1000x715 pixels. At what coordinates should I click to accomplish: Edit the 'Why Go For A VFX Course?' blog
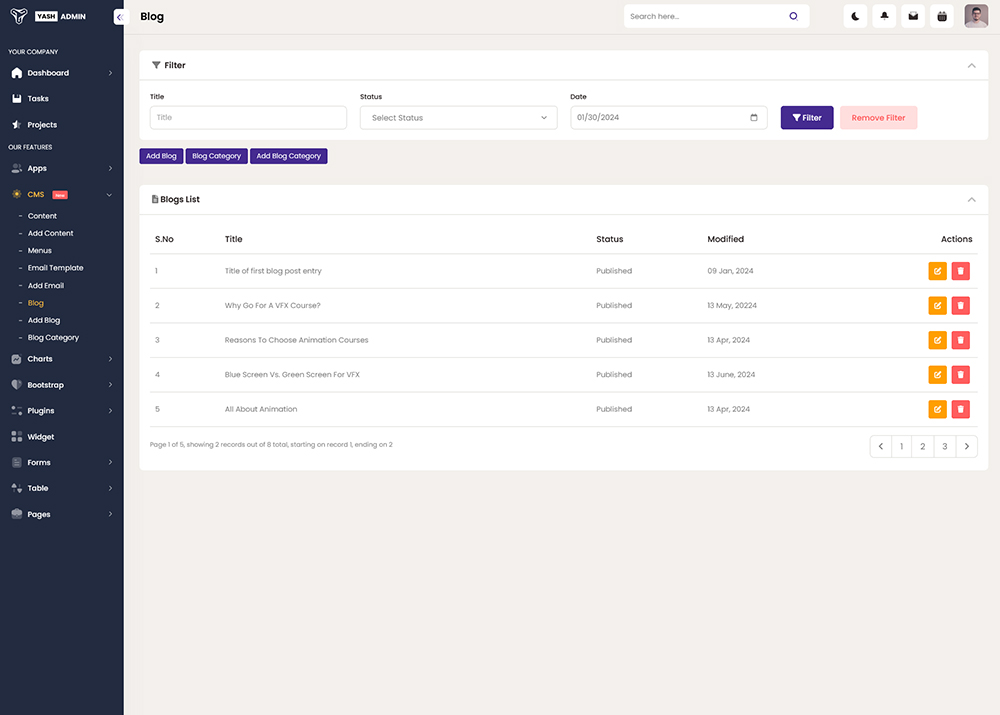click(x=938, y=306)
